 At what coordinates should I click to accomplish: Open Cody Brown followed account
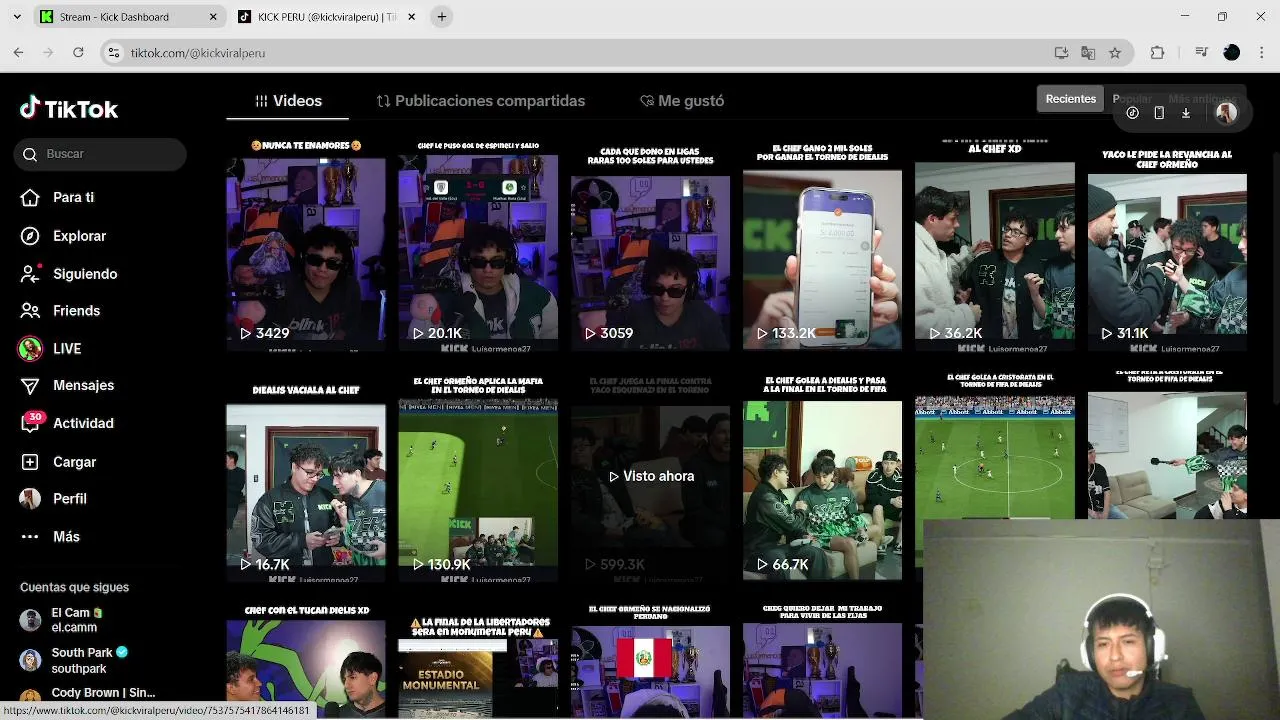coord(88,693)
